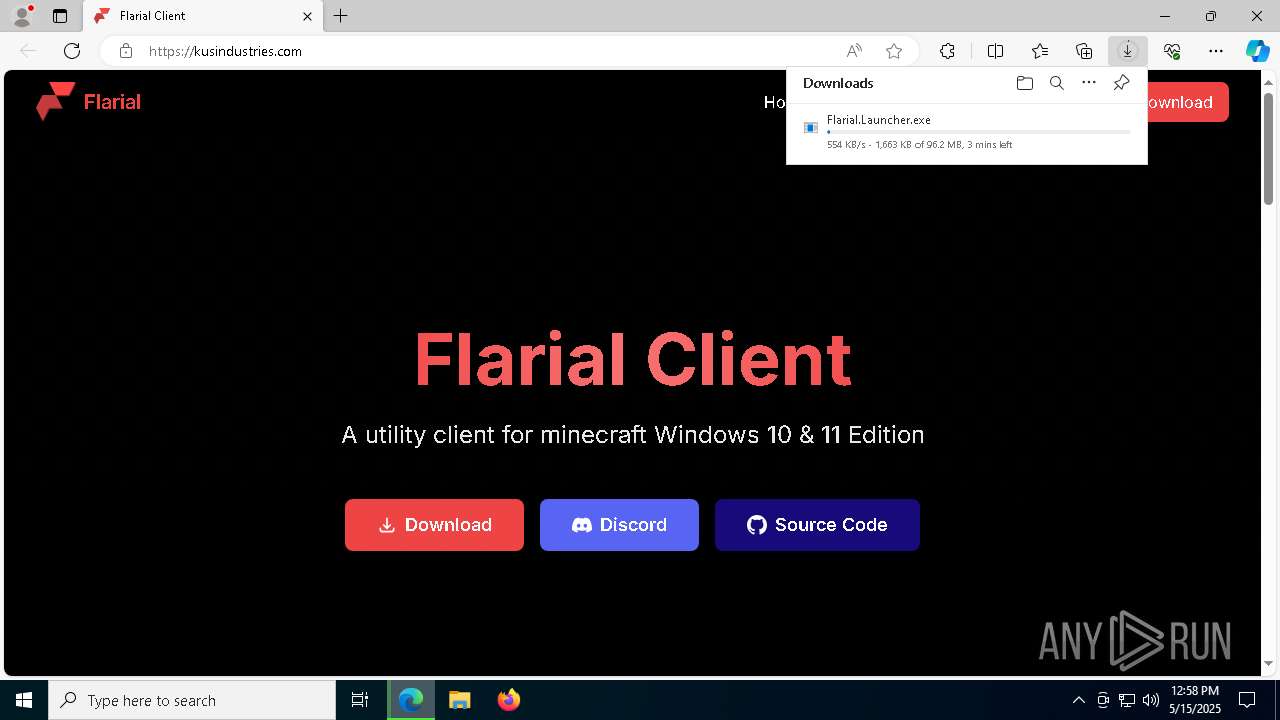Open a new tab with the plus button

pyautogui.click(x=341, y=16)
